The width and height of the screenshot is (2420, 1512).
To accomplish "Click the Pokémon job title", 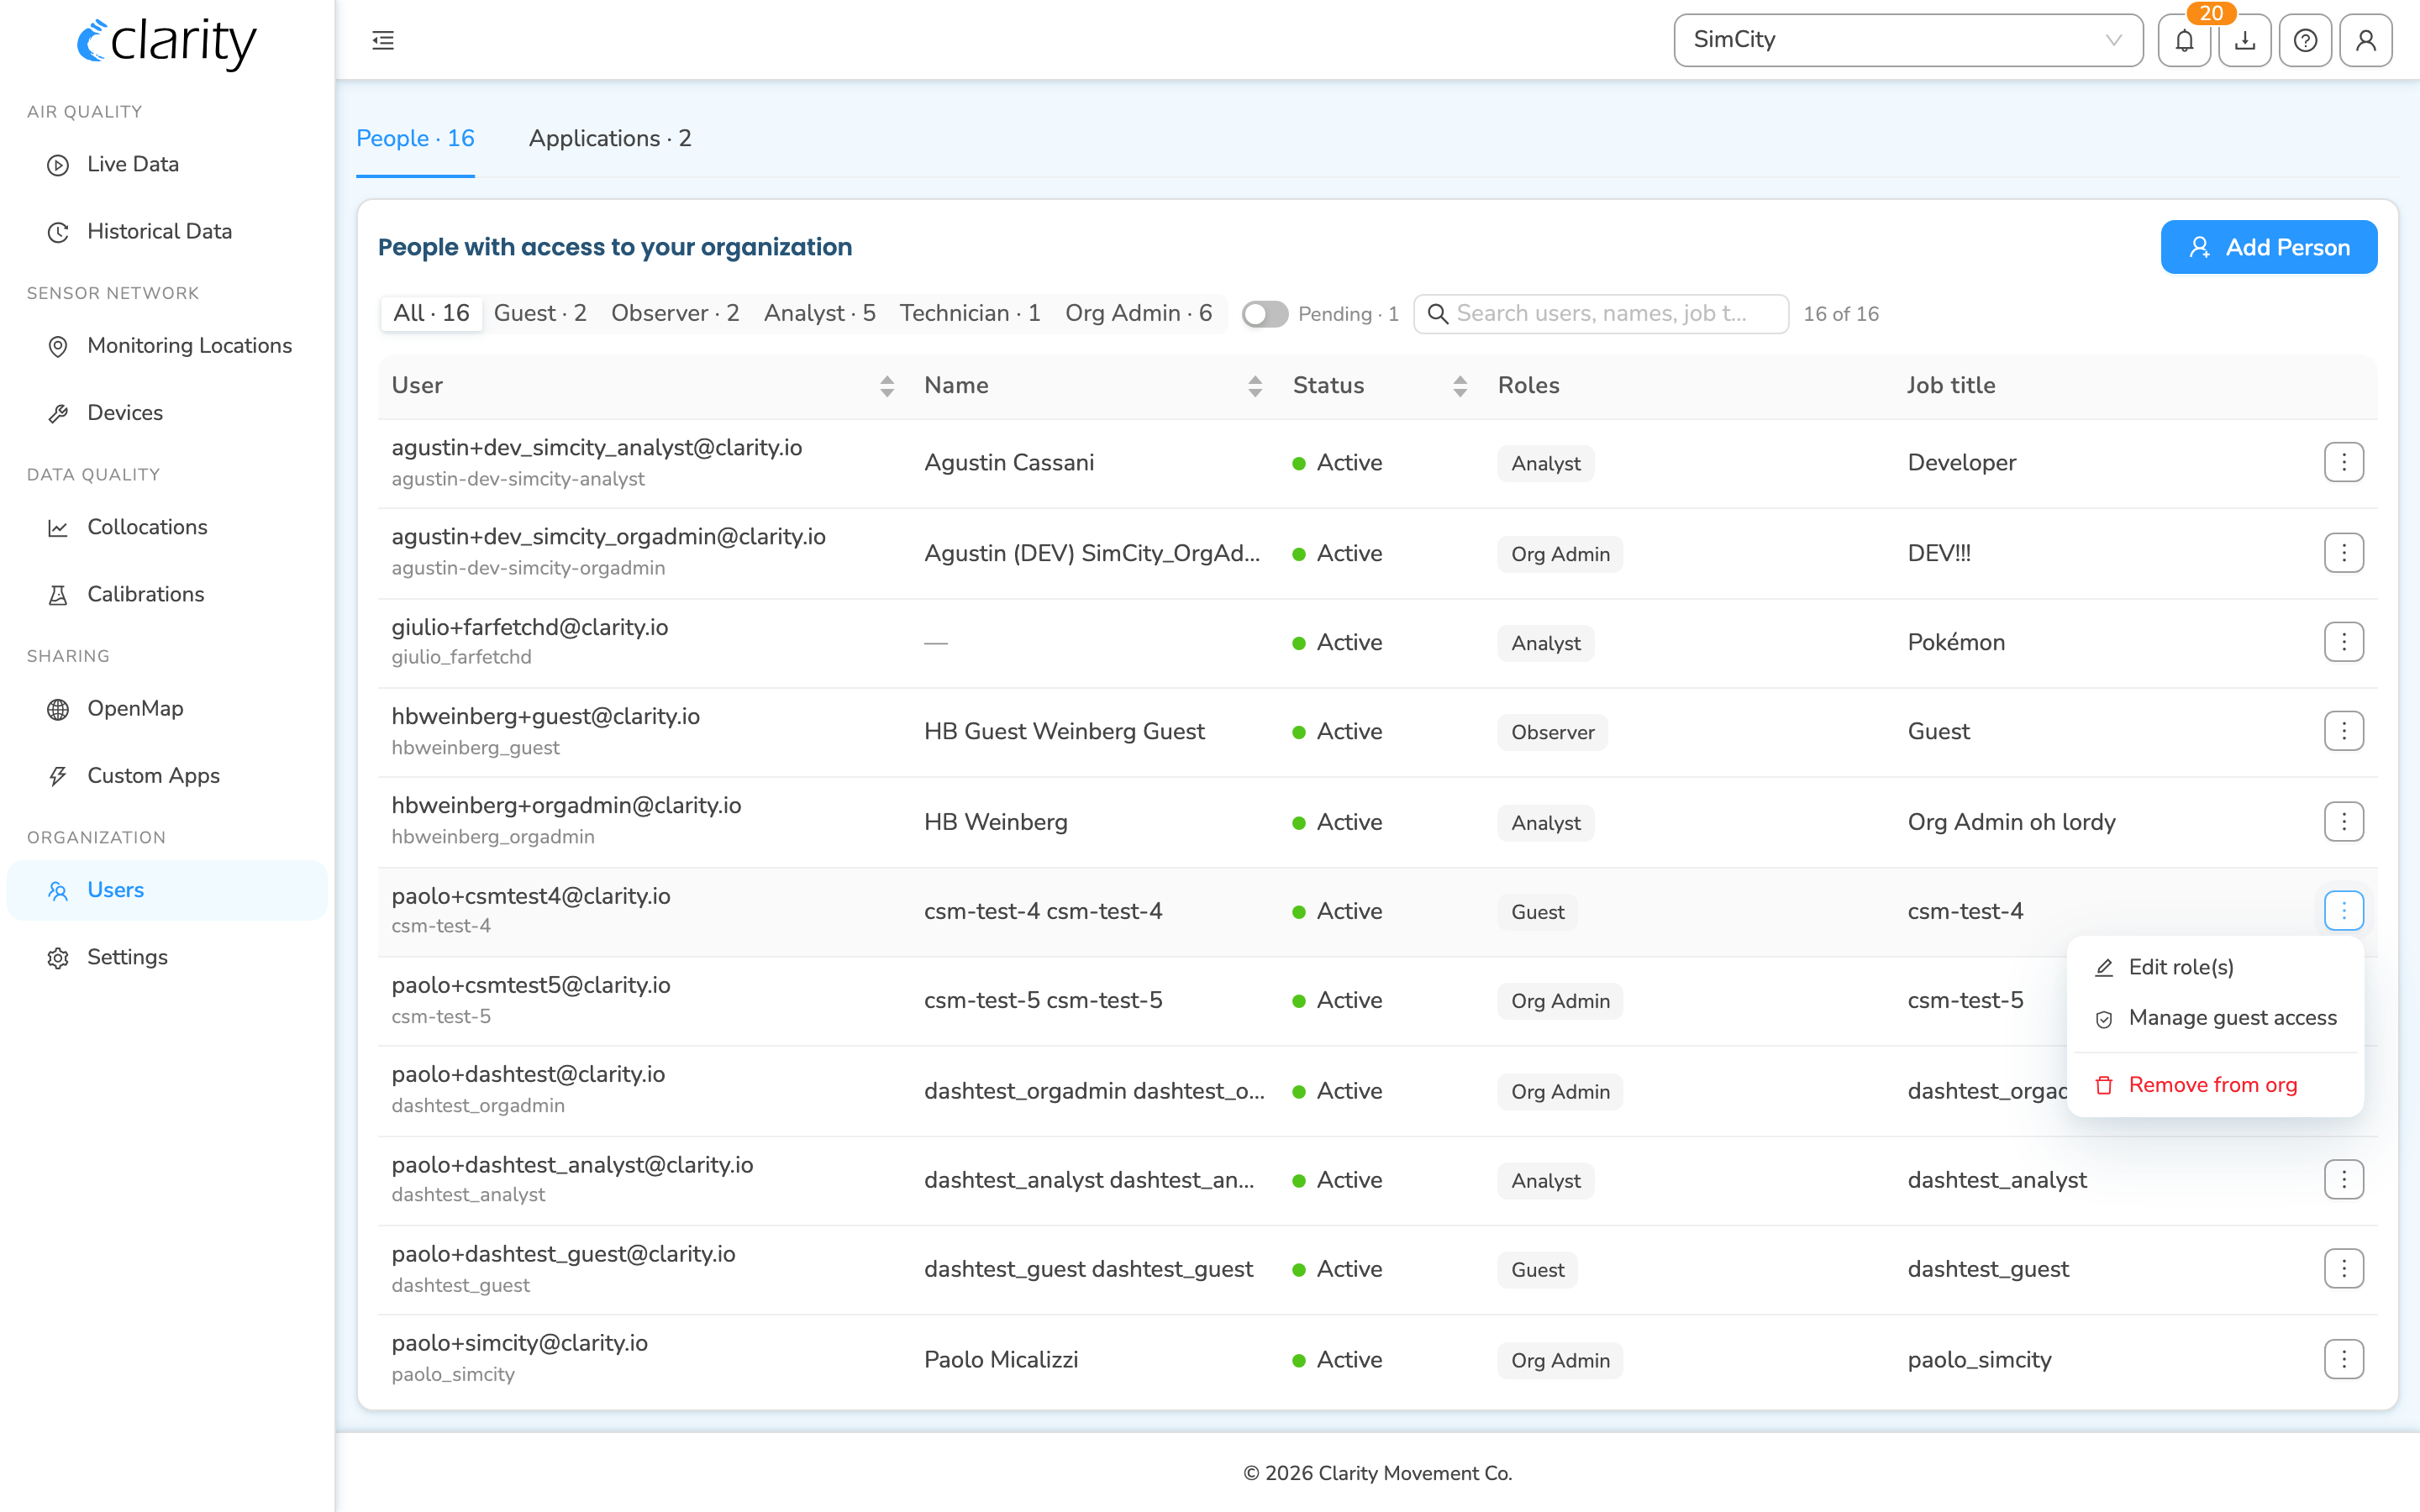I will coord(1956,642).
